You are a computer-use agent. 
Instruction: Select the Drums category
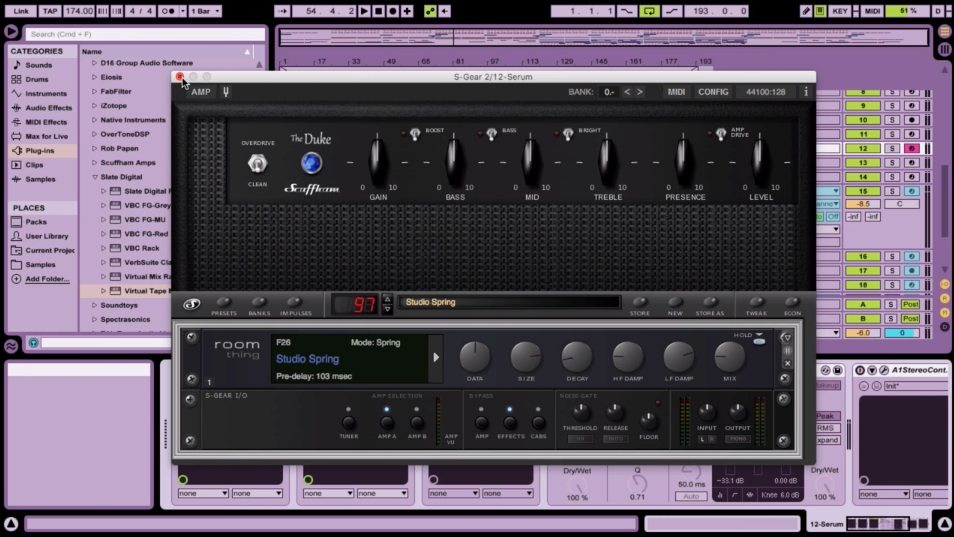pyautogui.click(x=37, y=79)
